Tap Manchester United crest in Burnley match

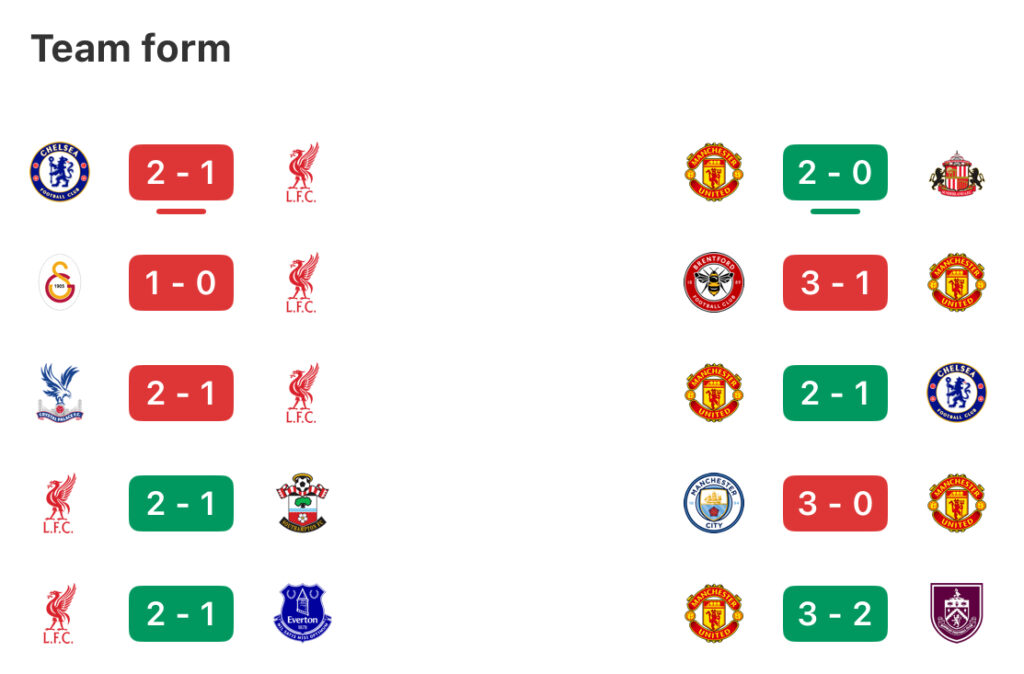tap(713, 613)
